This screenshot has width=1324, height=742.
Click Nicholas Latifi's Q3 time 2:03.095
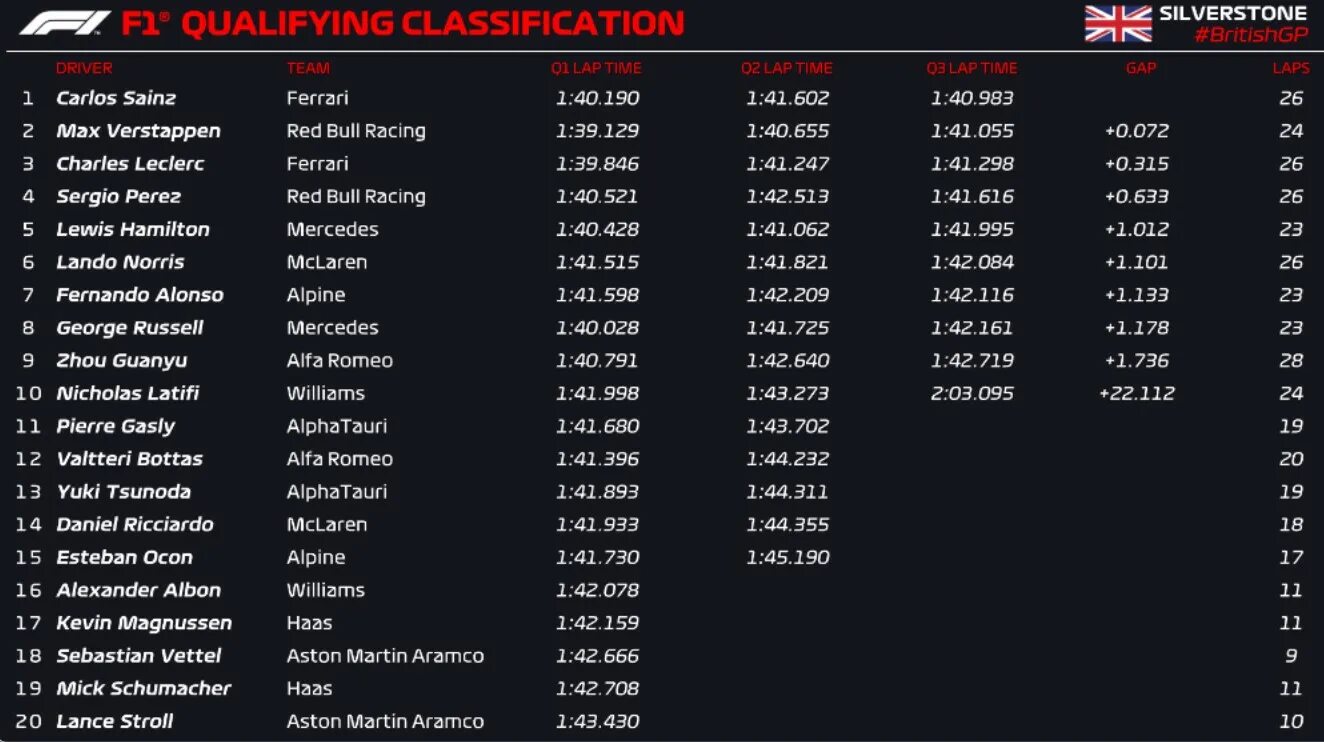[972, 393]
